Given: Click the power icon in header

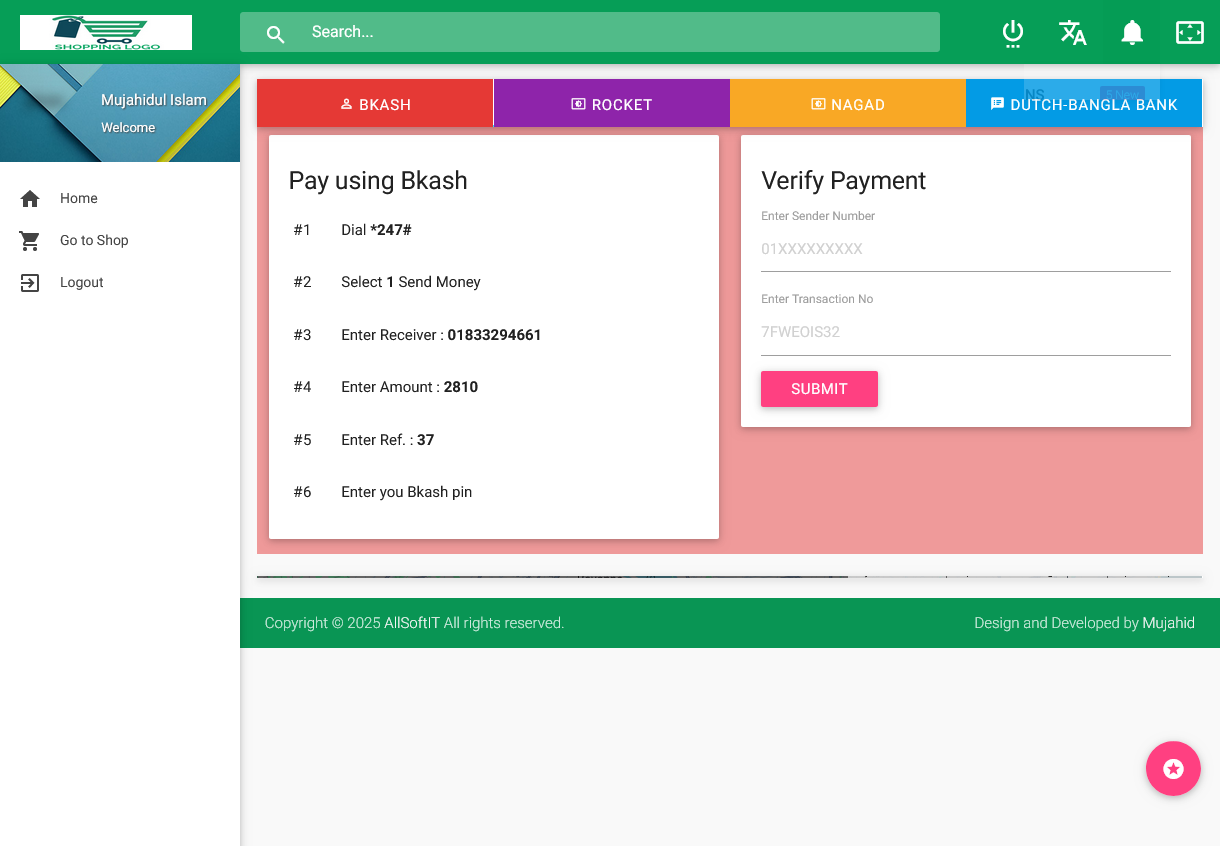Looking at the screenshot, I should pyautogui.click(x=1013, y=33).
